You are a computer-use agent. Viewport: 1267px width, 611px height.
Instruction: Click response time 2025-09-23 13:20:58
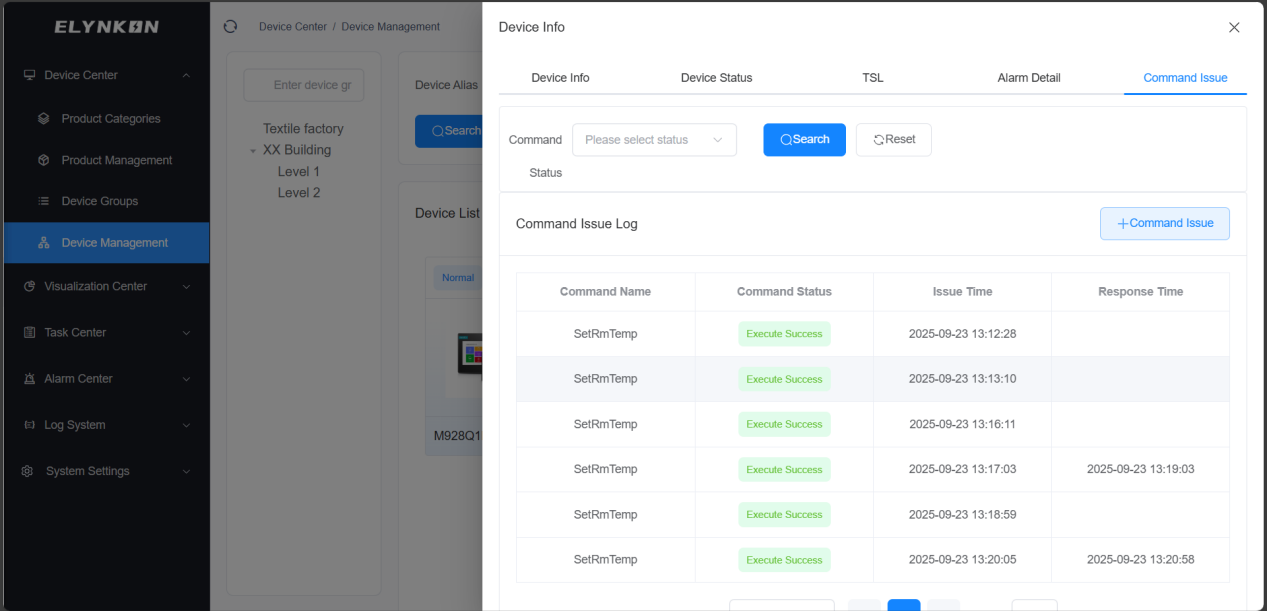coord(1140,560)
